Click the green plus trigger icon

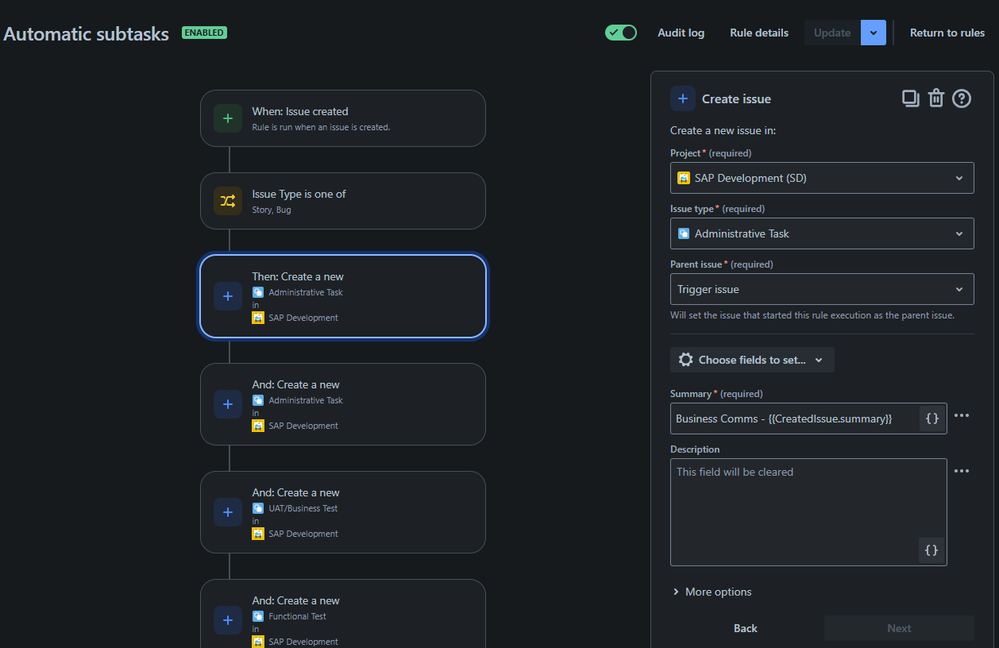(227, 119)
